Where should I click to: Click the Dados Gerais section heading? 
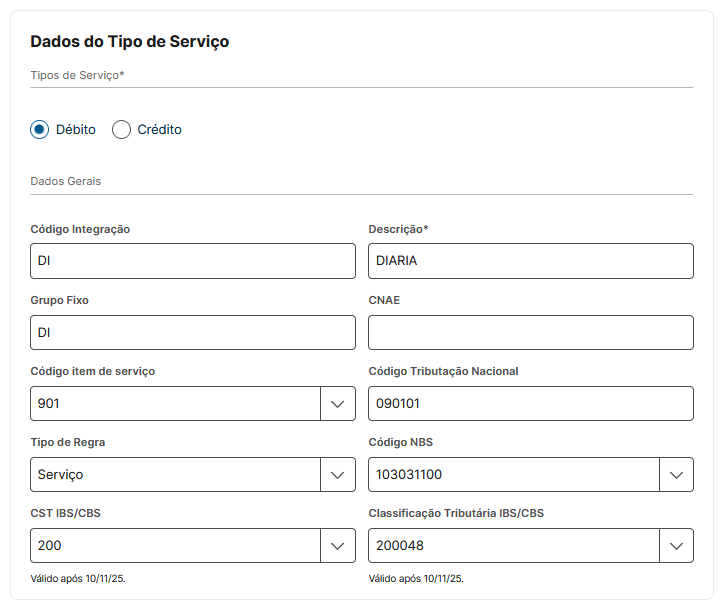click(66, 181)
